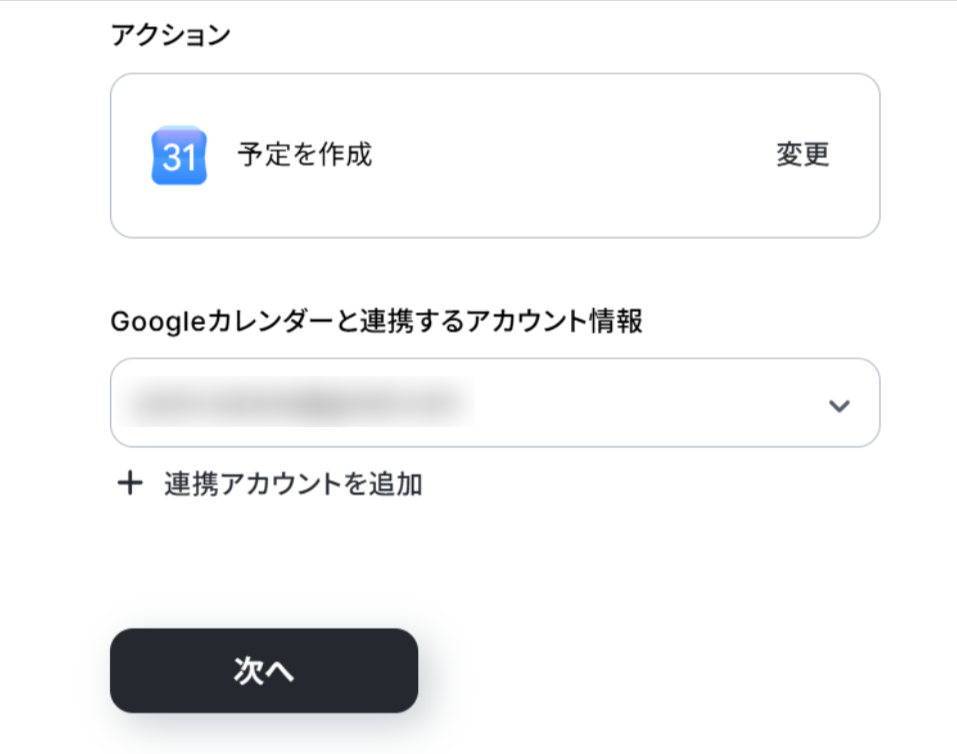Image resolution: width=957 pixels, height=754 pixels.
Task: Click empty area inside the account combo box
Action: coord(647,403)
